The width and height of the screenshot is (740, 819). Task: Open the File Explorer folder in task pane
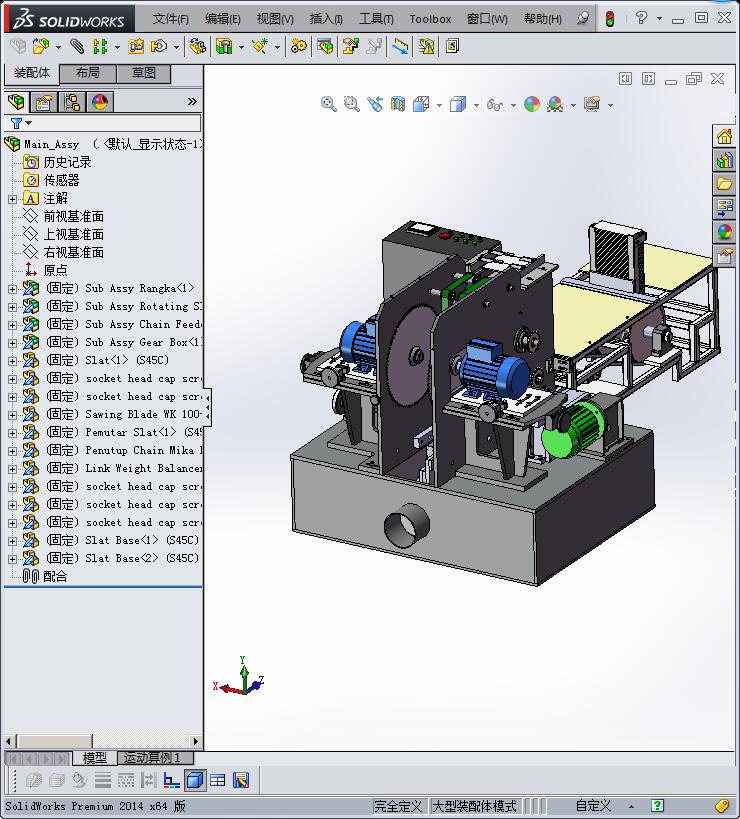(724, 184)
